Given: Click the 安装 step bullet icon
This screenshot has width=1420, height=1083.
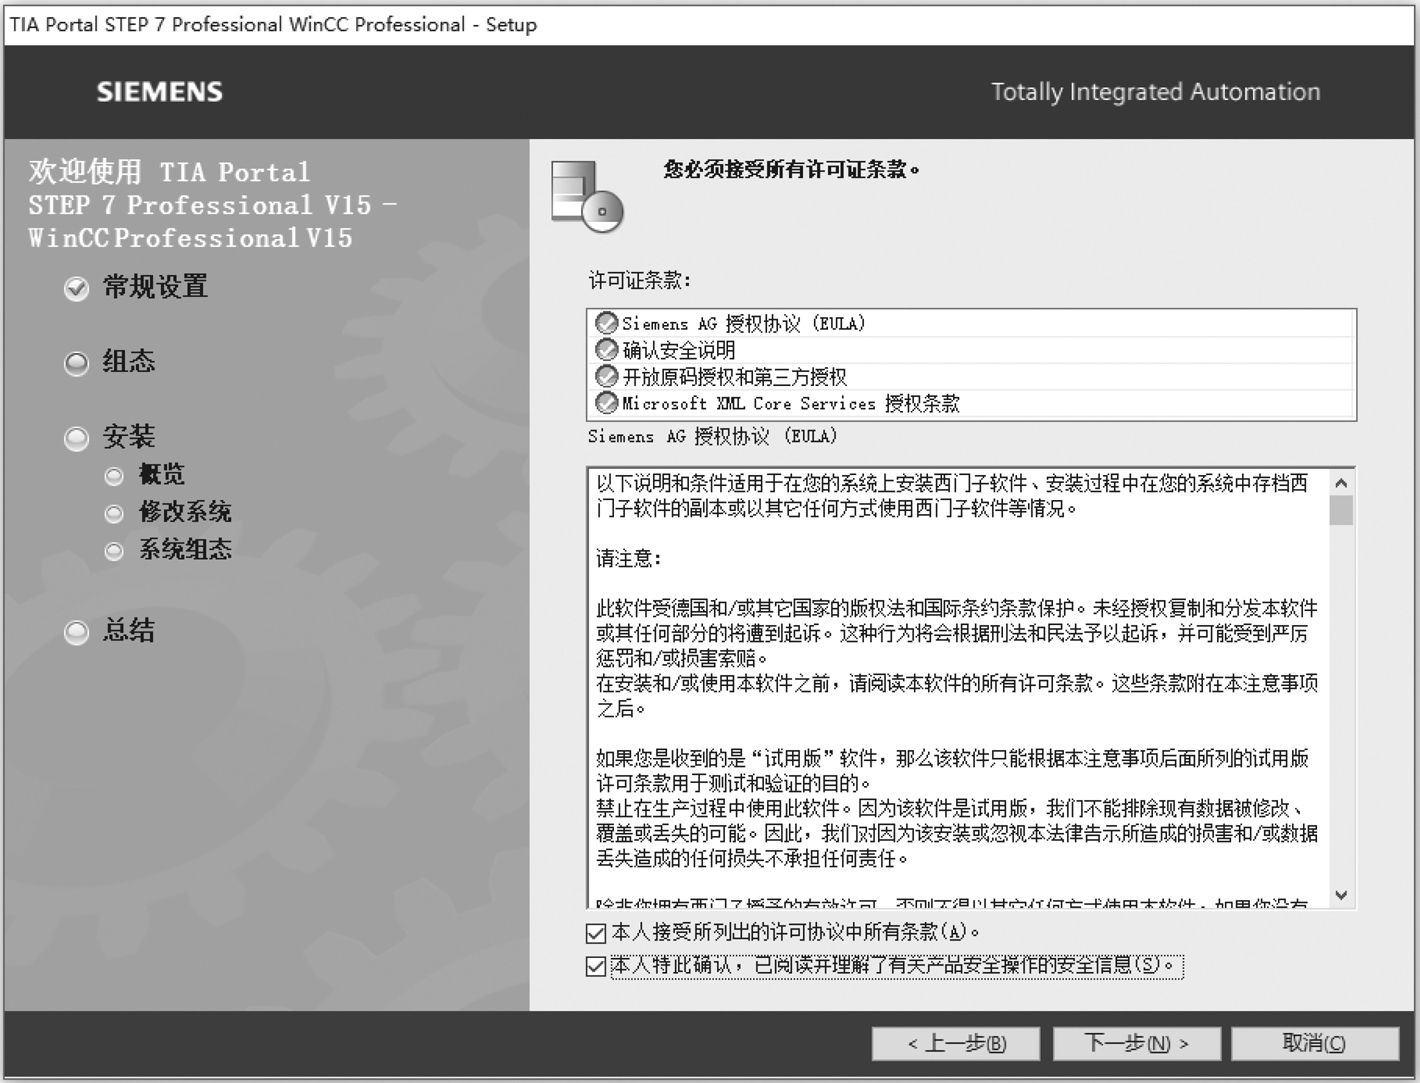Looking at the screenshot, I should pyautogui.click(x=76, y=439).
